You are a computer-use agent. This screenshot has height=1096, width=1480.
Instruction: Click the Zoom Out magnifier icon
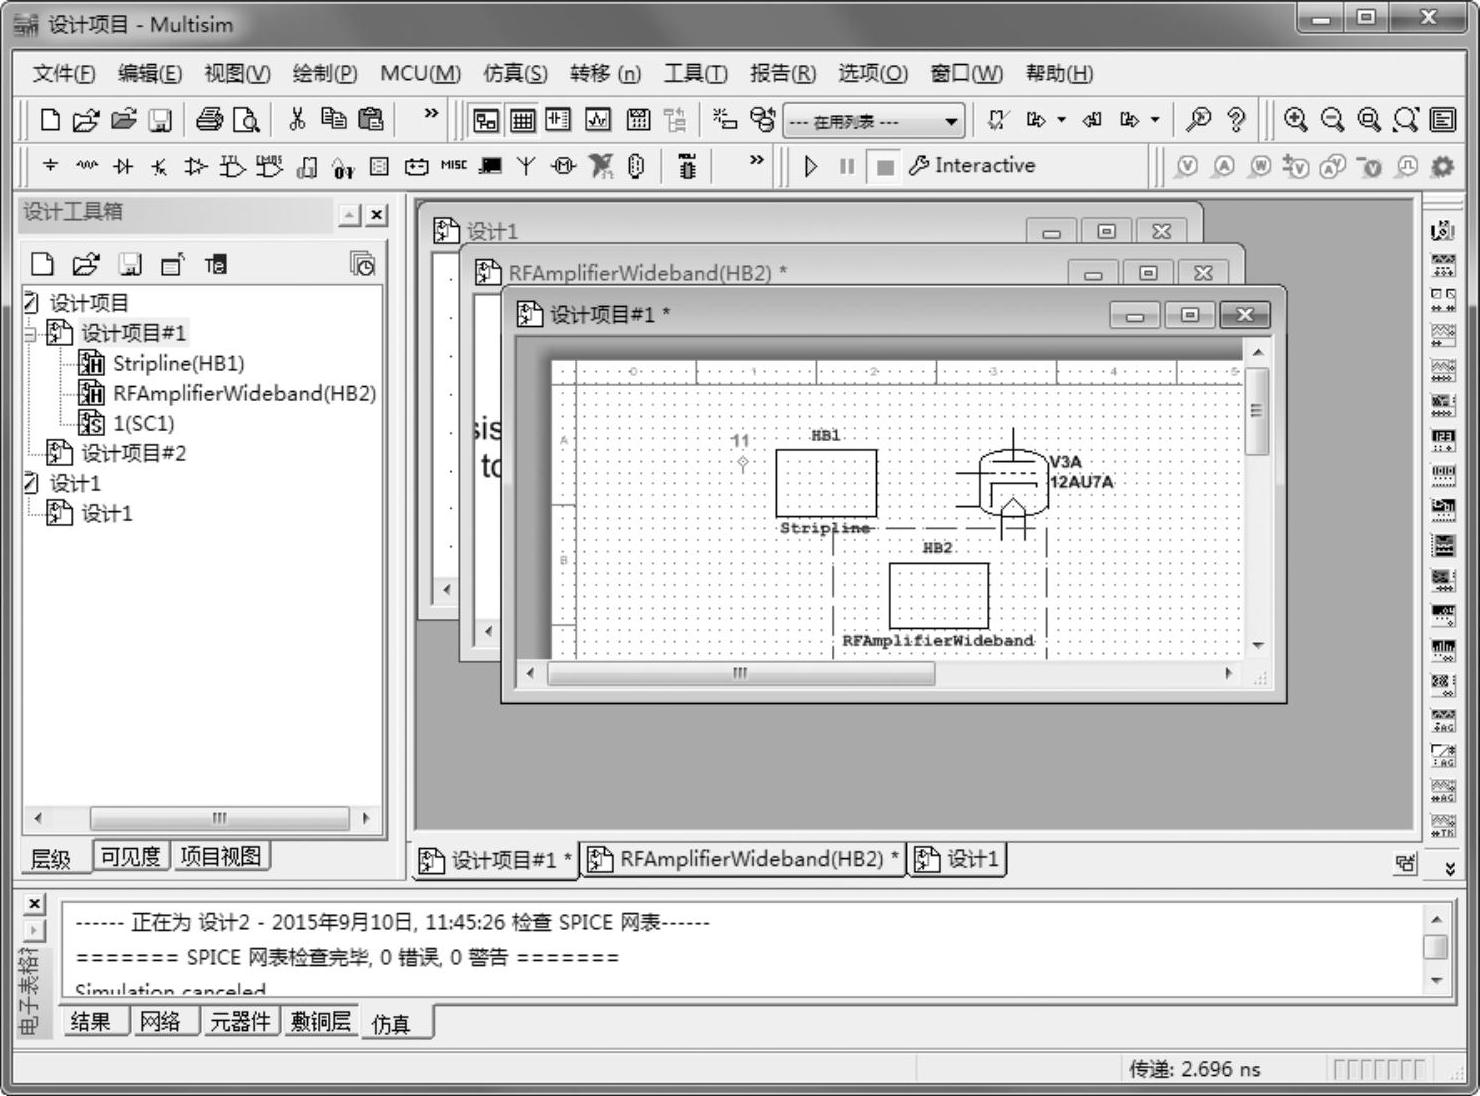pos(1332,120)
